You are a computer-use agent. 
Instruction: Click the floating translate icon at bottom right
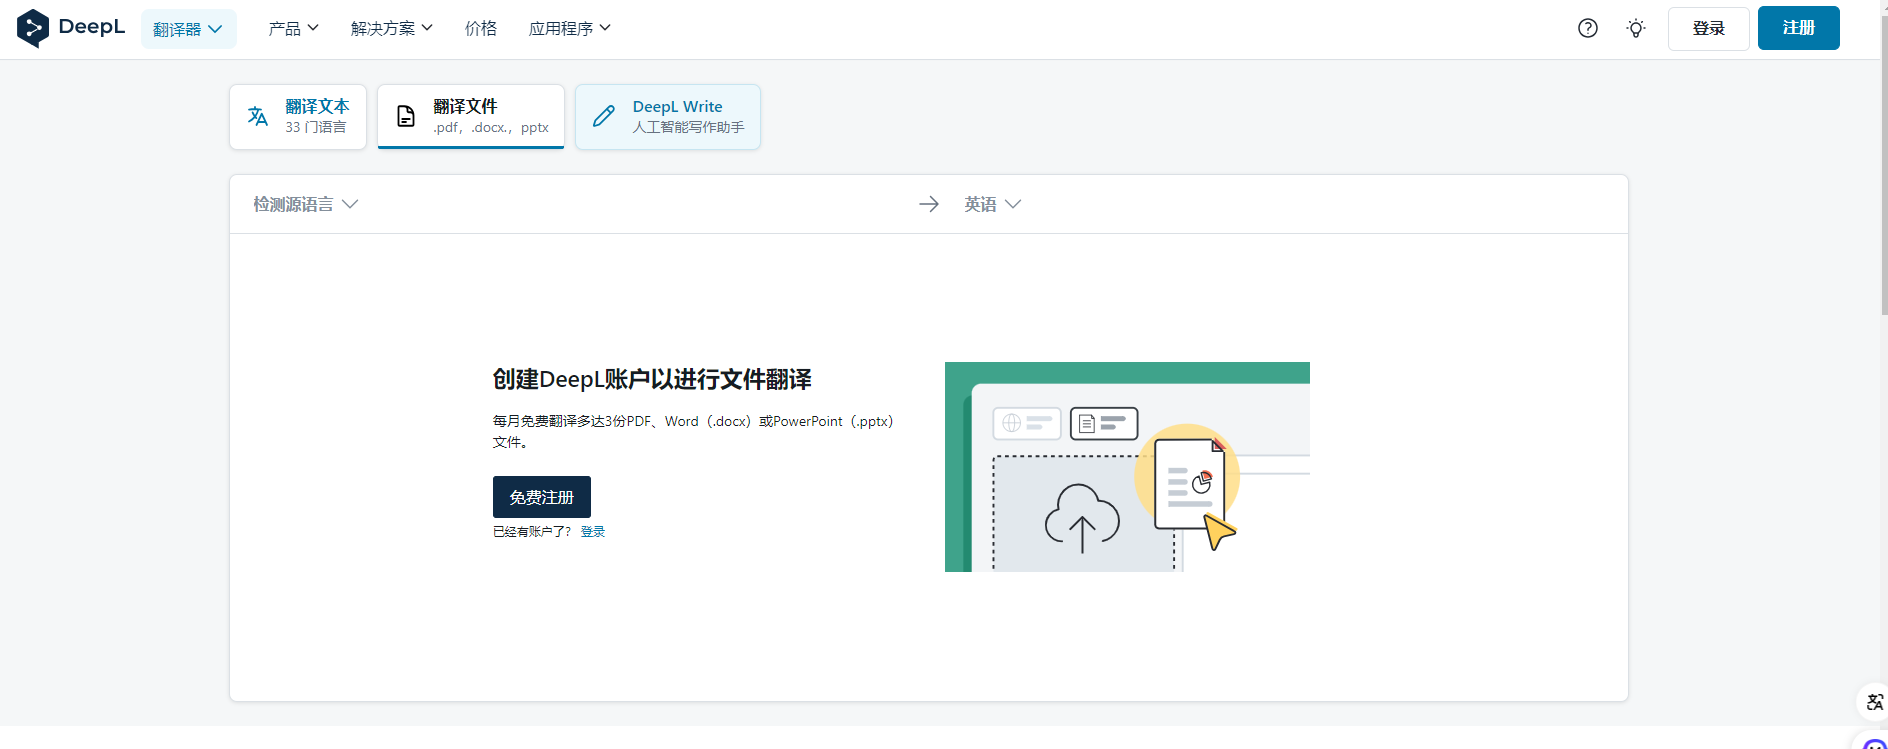[1875, 702]
